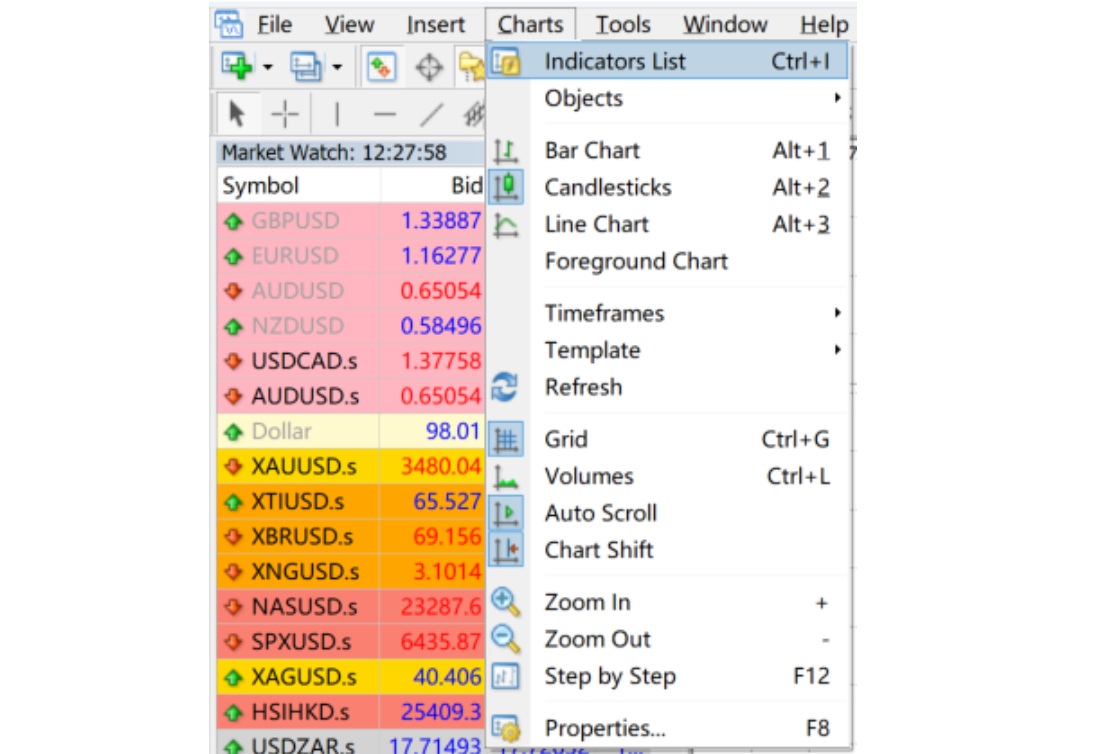Toggle Auto Scroll option

coord(667,513)
